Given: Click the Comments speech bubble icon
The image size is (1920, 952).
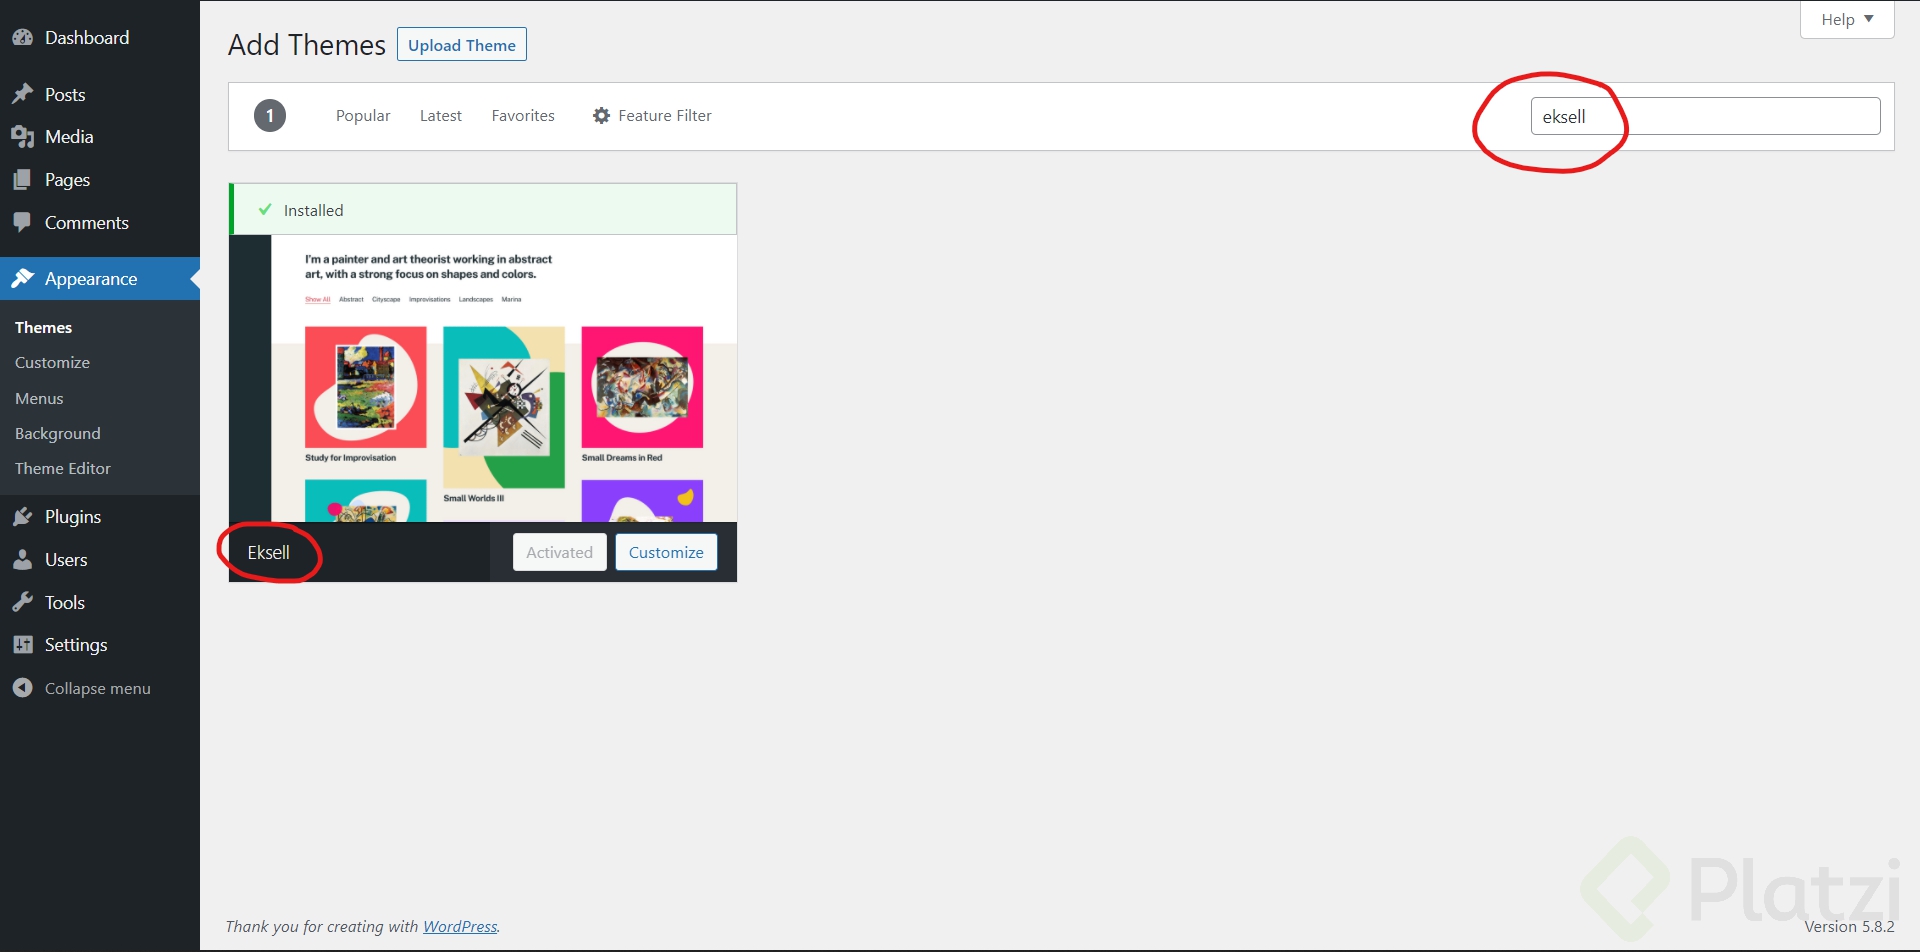Looking at the screenshot, I should point(23,222).
